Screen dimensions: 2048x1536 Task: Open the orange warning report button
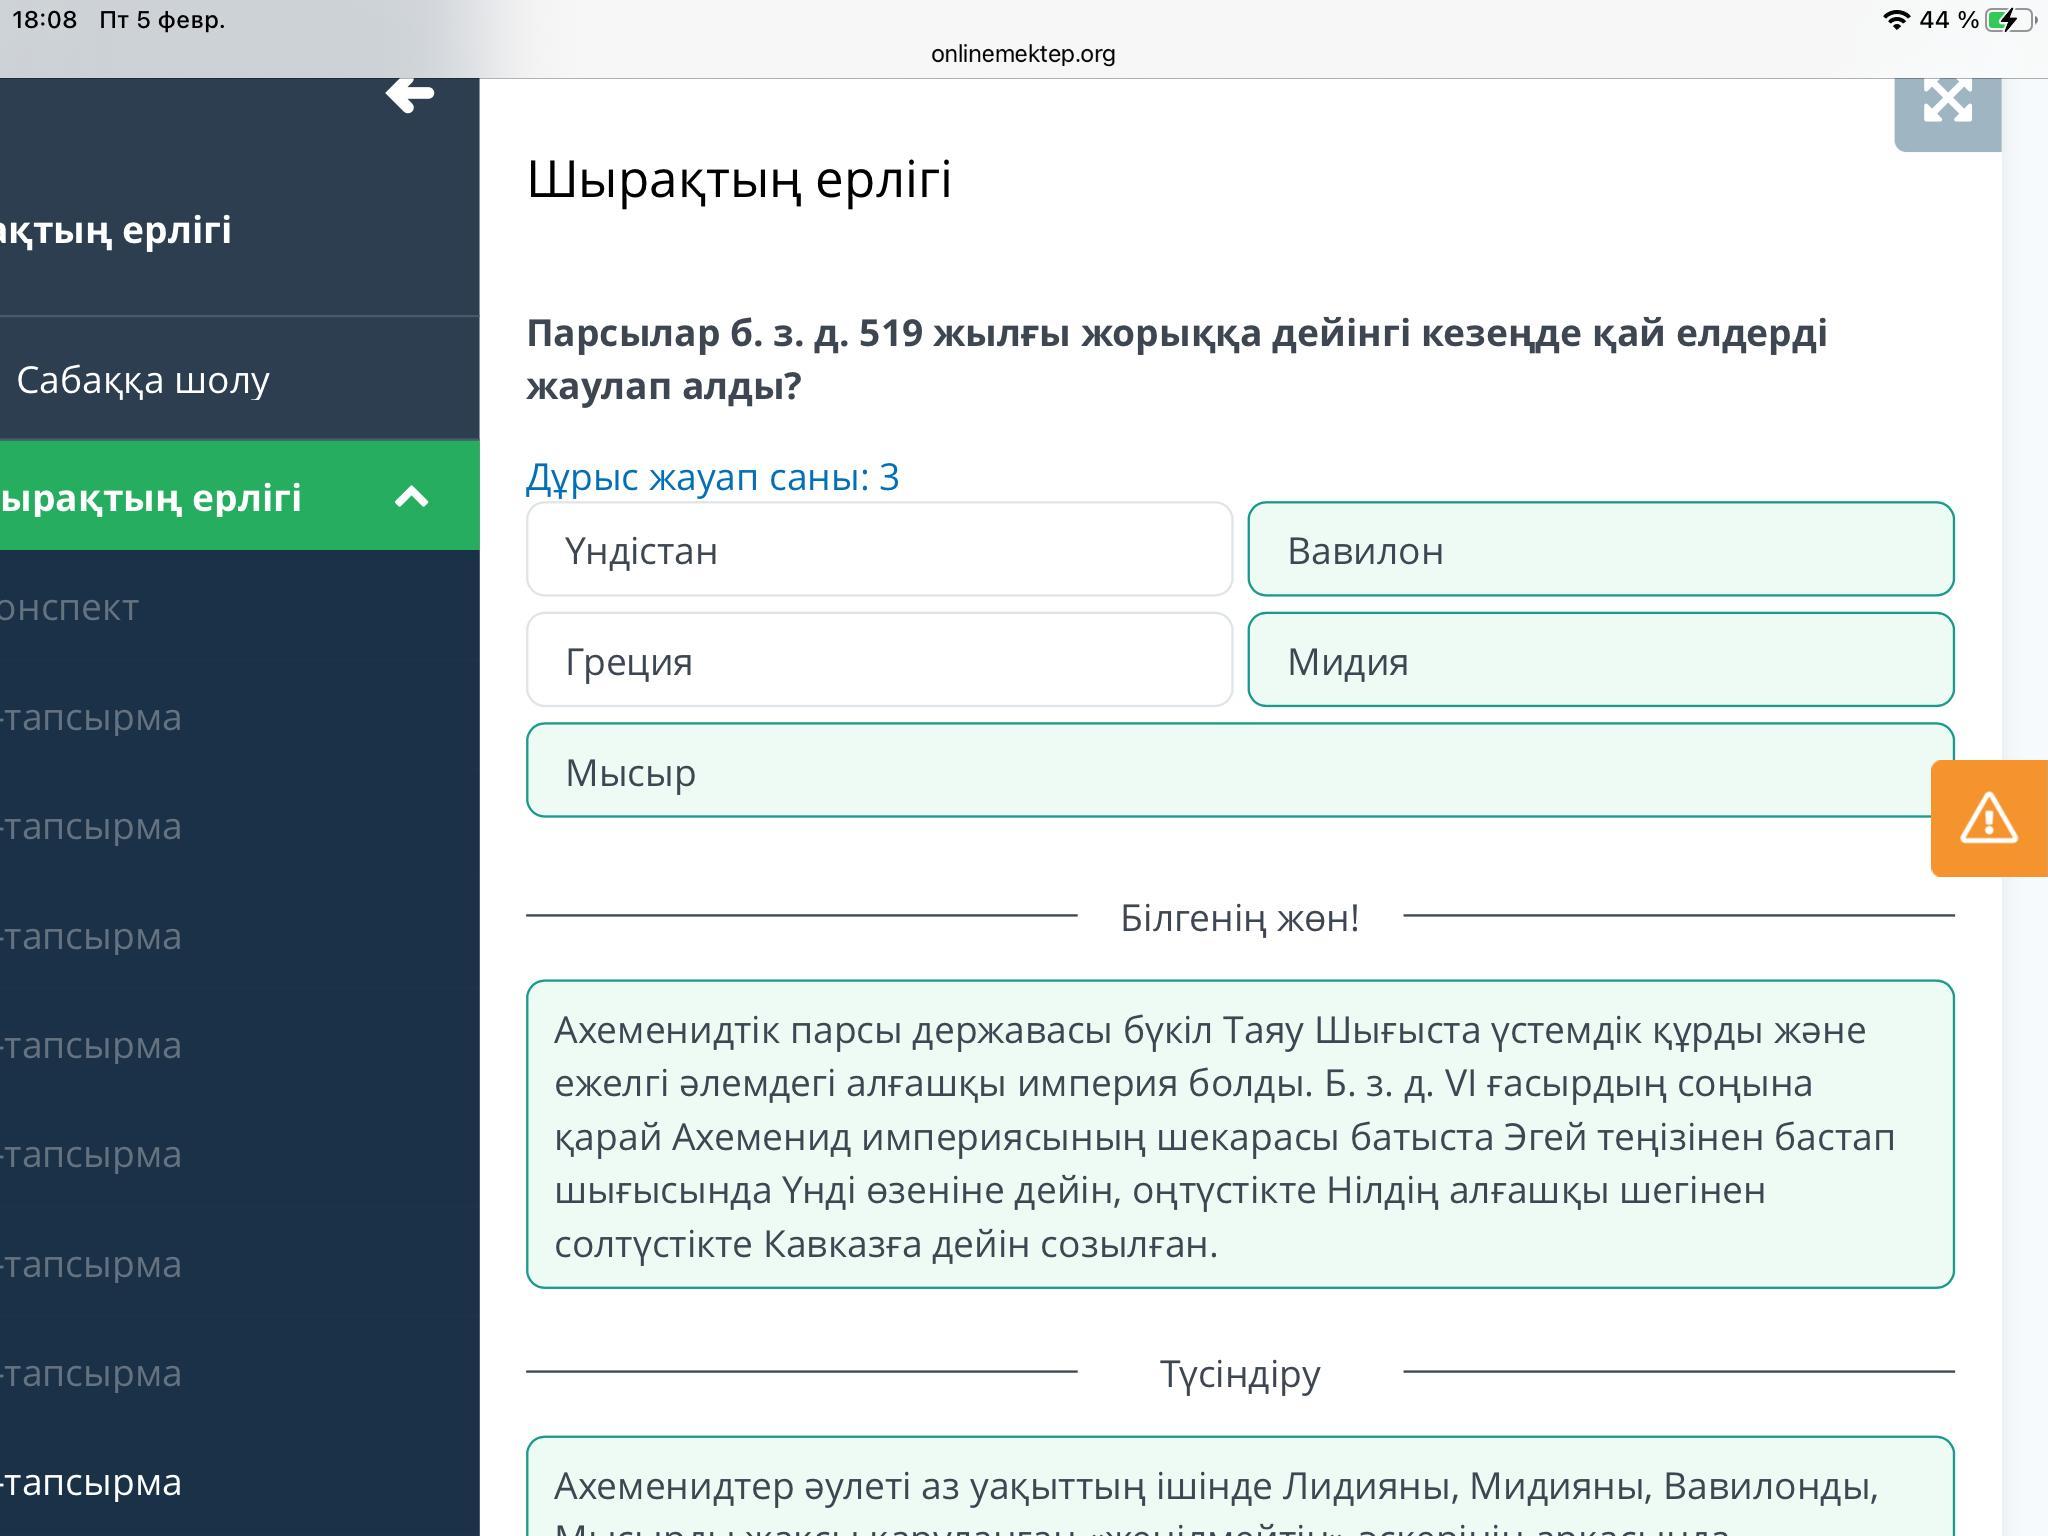pos(1988,819)
